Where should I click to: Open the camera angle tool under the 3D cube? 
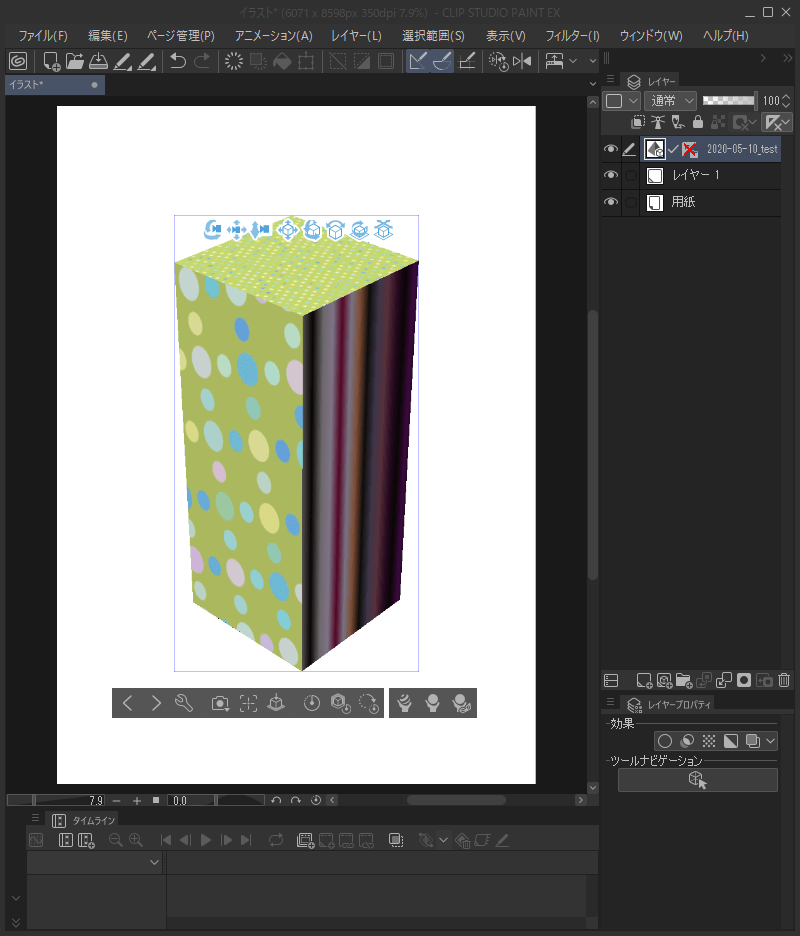pos(219,703)
